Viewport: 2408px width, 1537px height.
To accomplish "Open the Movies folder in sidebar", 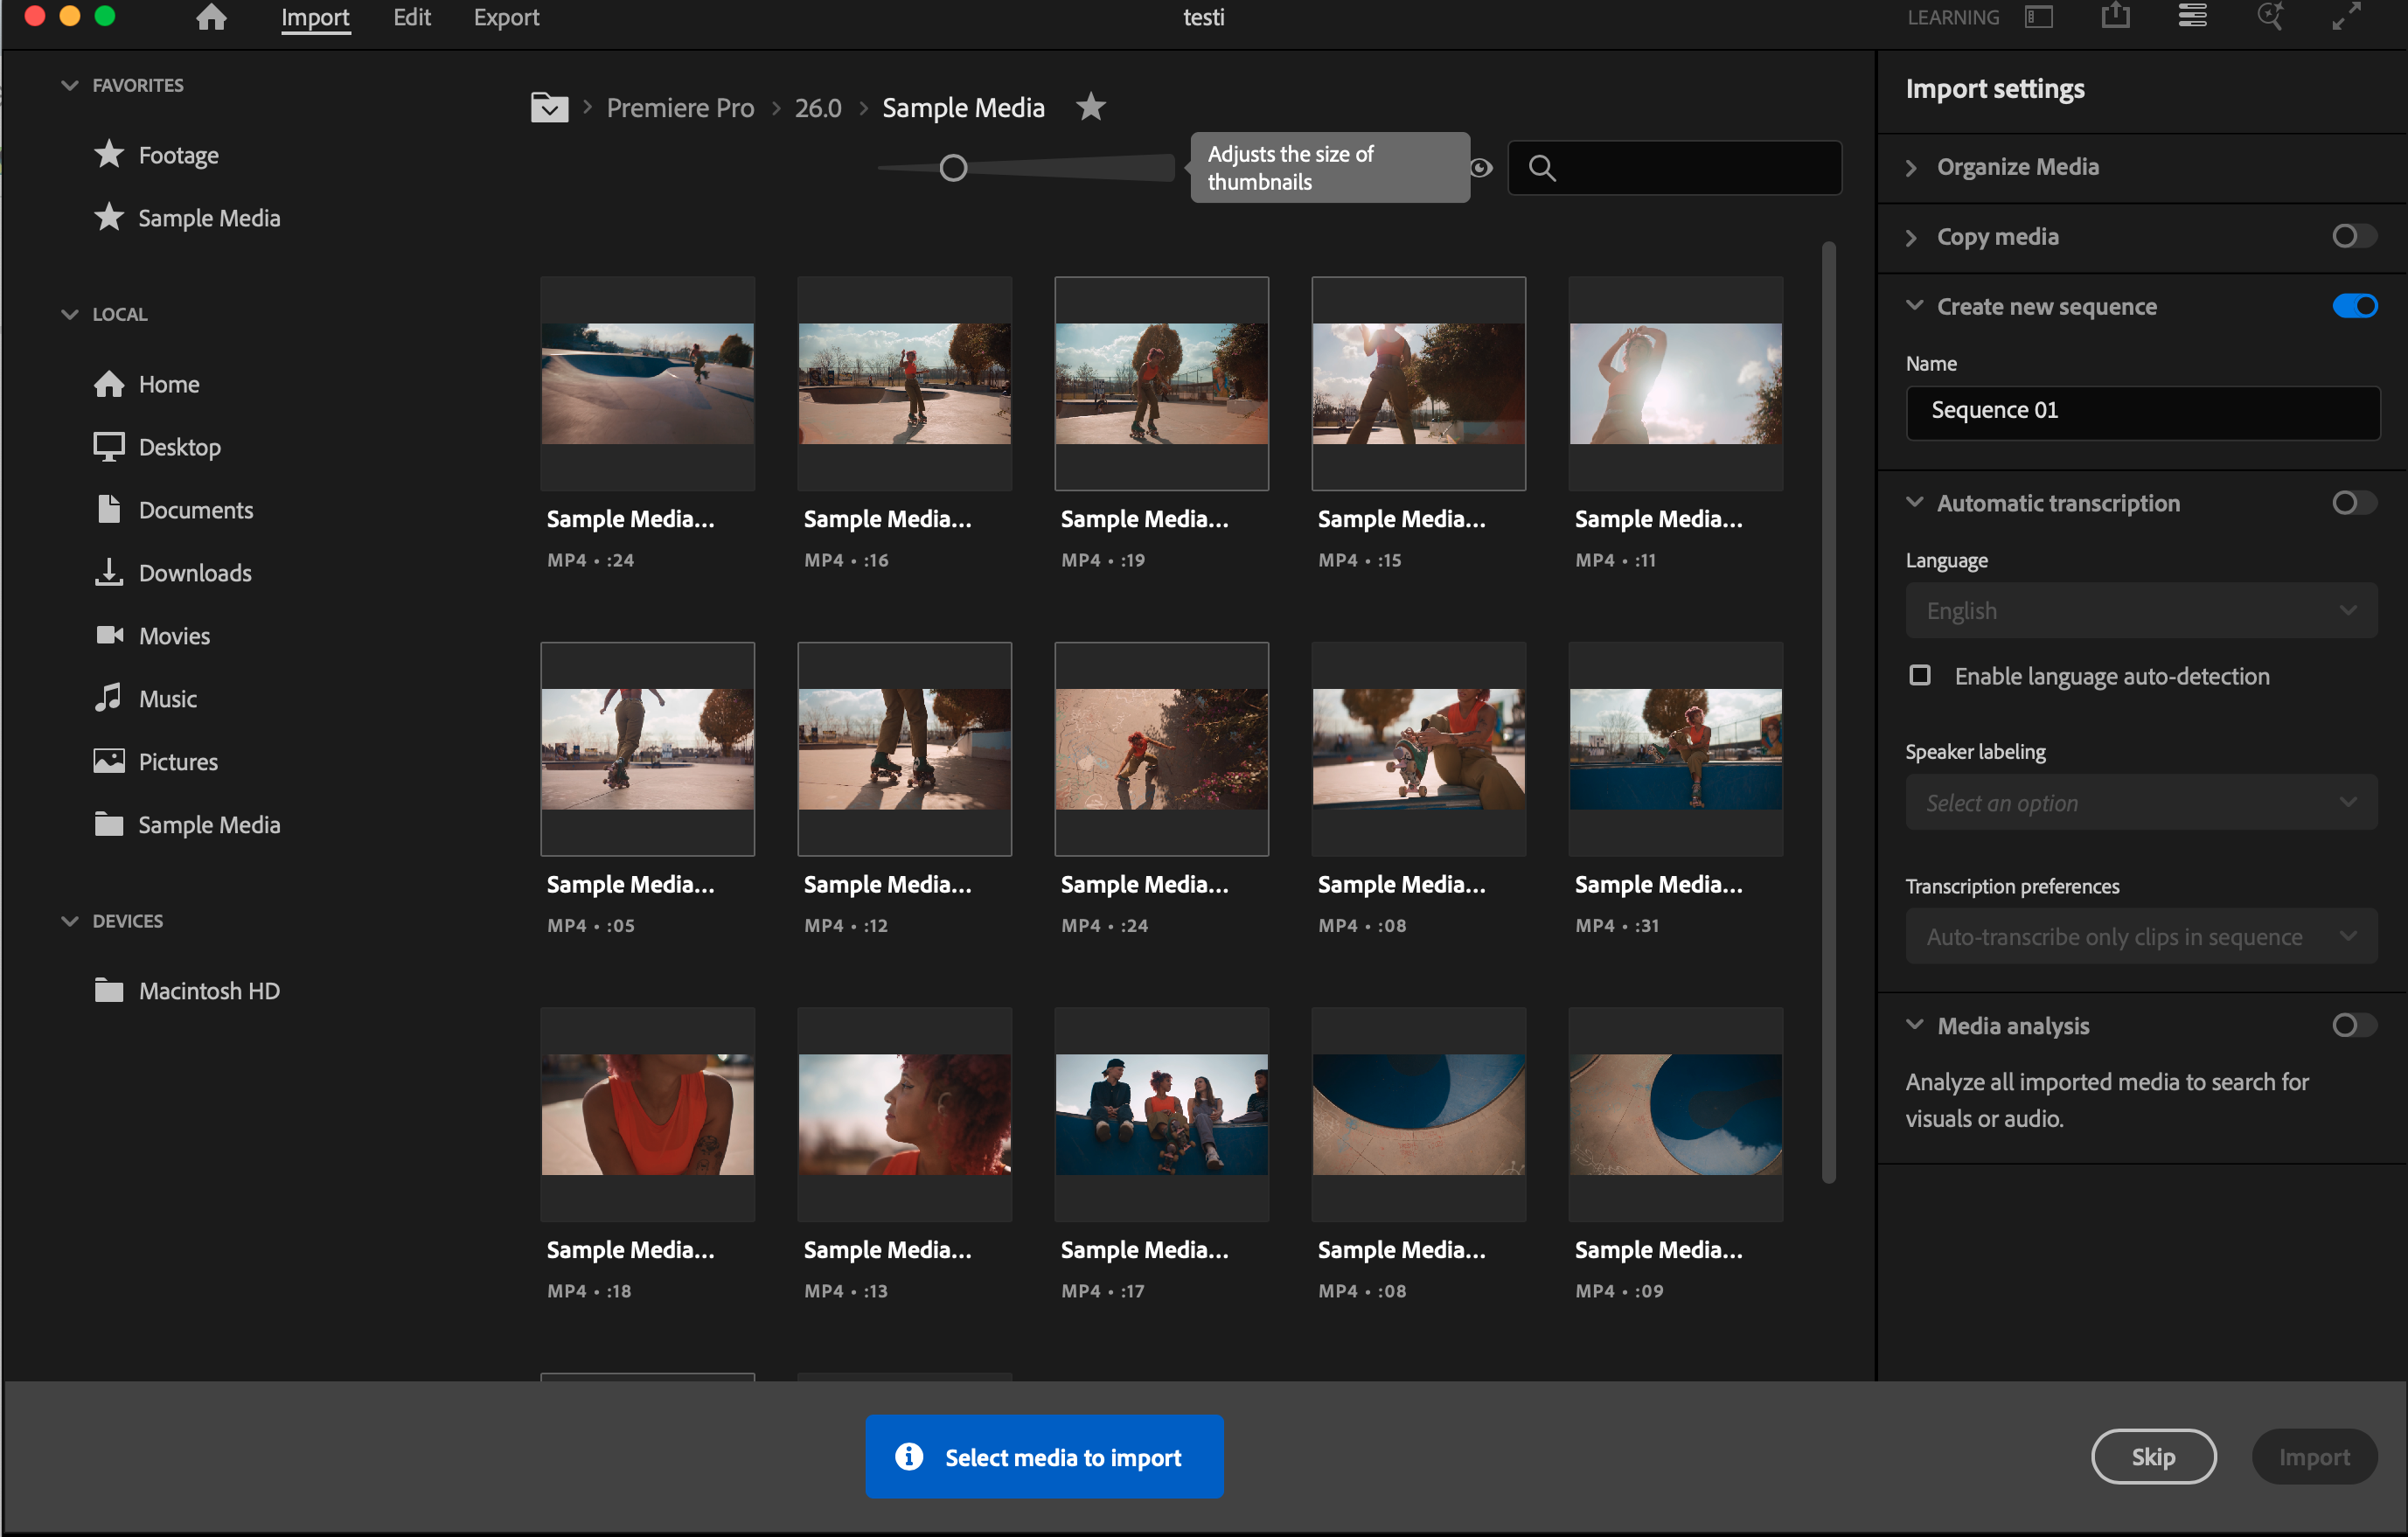I will [x=174, y=636].
